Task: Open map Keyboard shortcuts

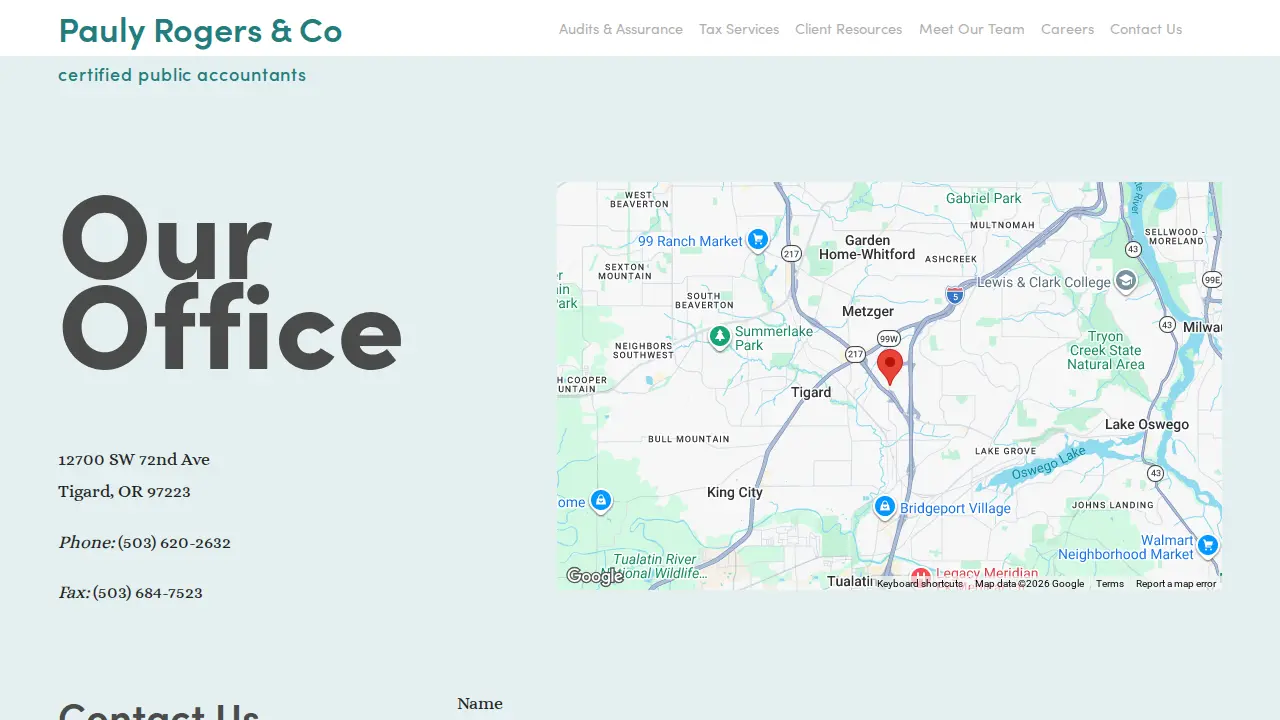Action: [920, 584]
